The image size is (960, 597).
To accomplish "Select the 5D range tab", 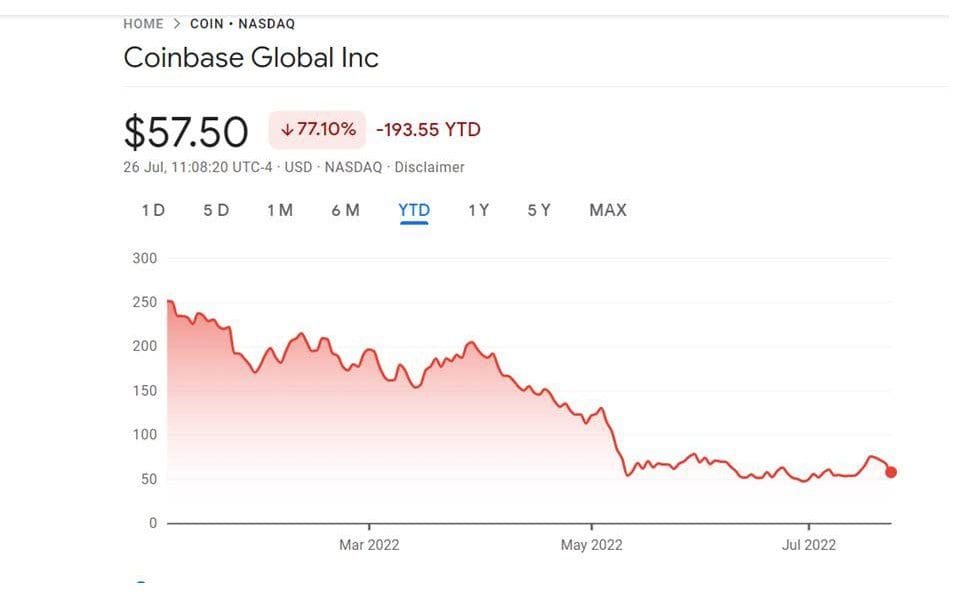I will (x=216, y=210).
